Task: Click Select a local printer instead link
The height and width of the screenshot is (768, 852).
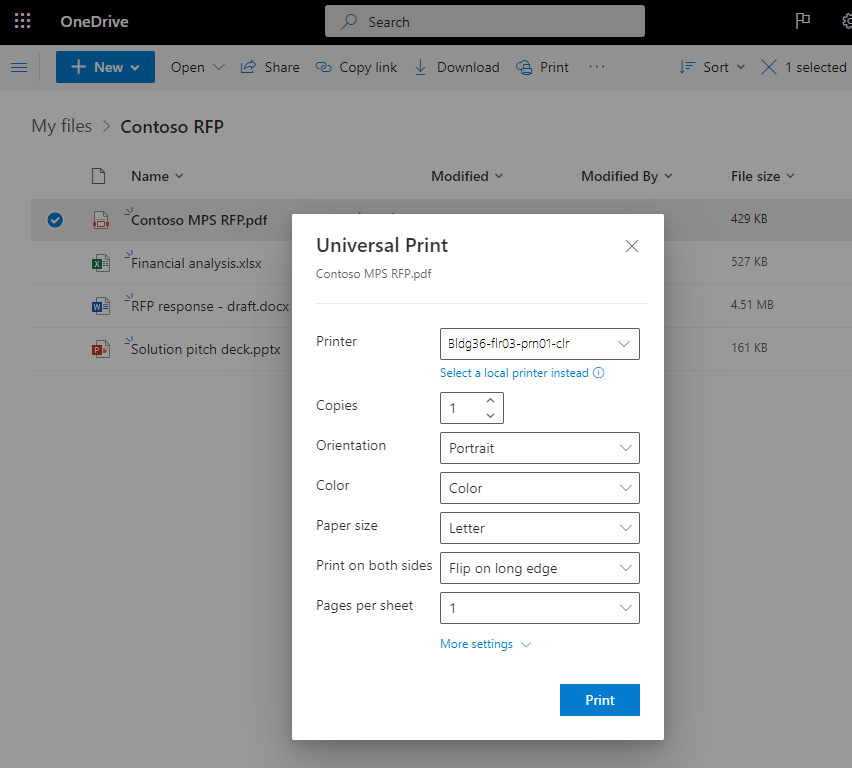Action: click(515, 373)
